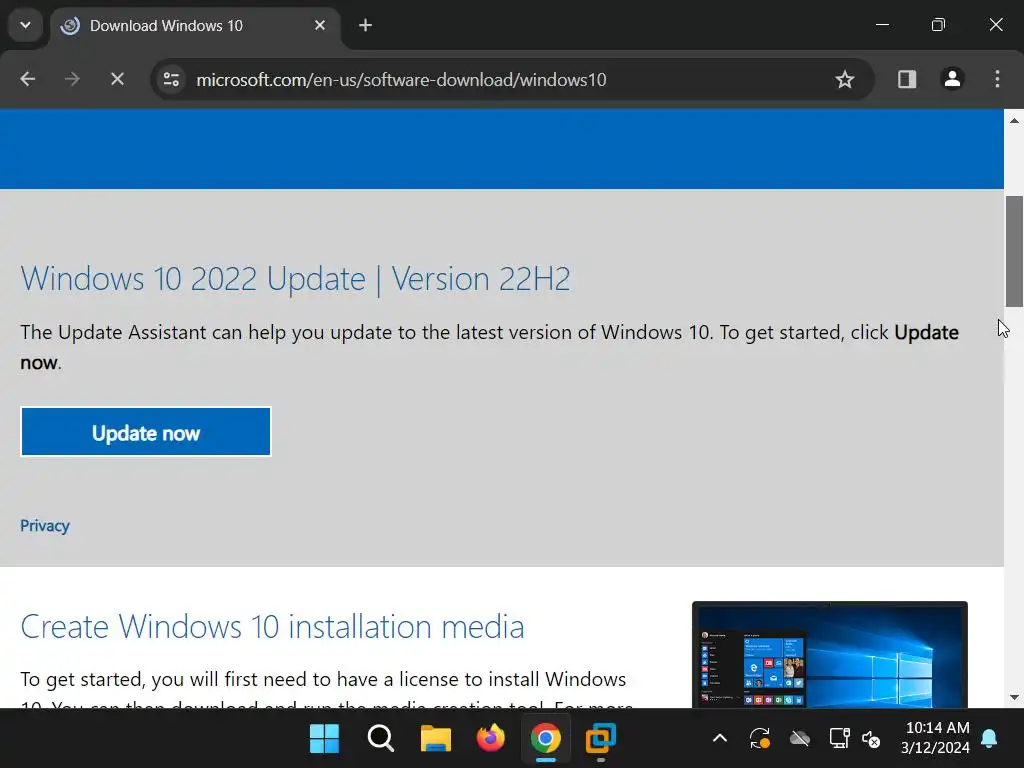
Task: Click the Update now button
Action: 146,432
